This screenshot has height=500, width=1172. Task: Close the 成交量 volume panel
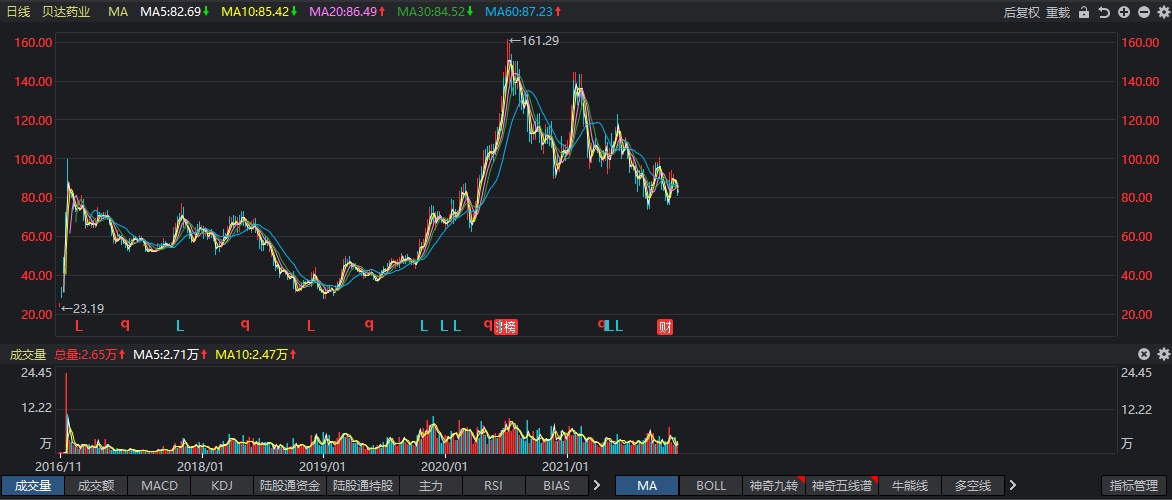1145,354
